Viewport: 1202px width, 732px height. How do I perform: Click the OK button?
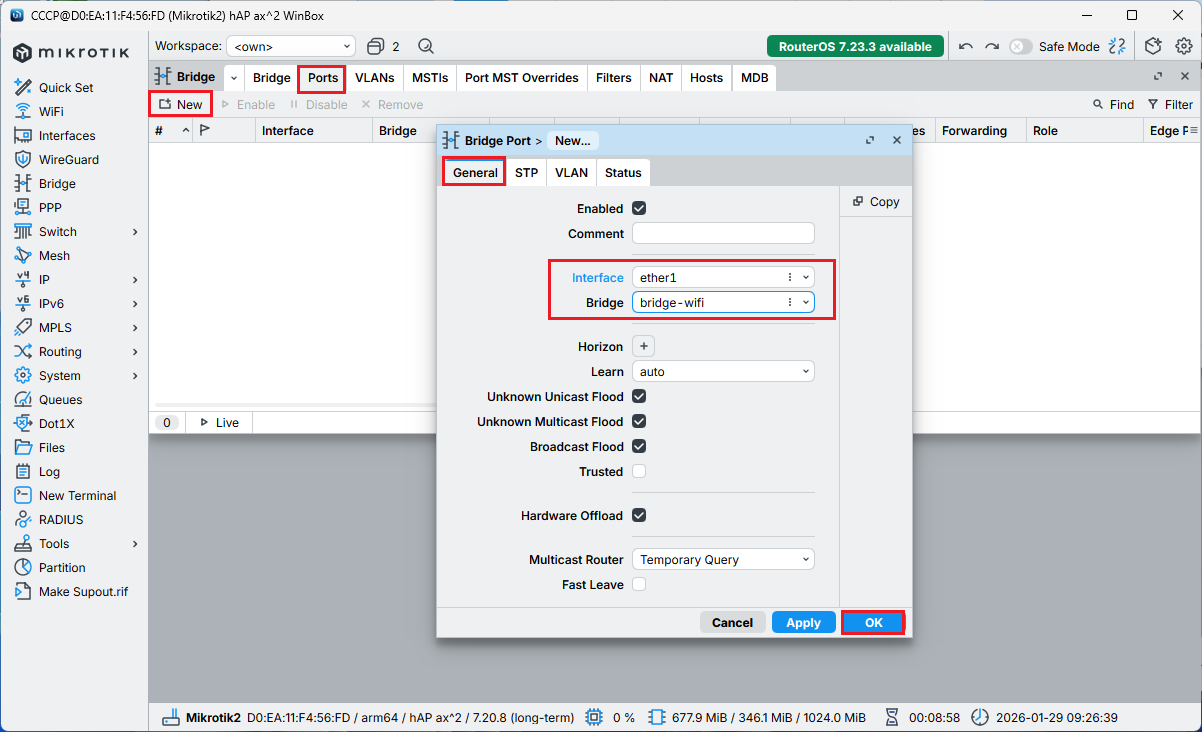pos(874,622)
